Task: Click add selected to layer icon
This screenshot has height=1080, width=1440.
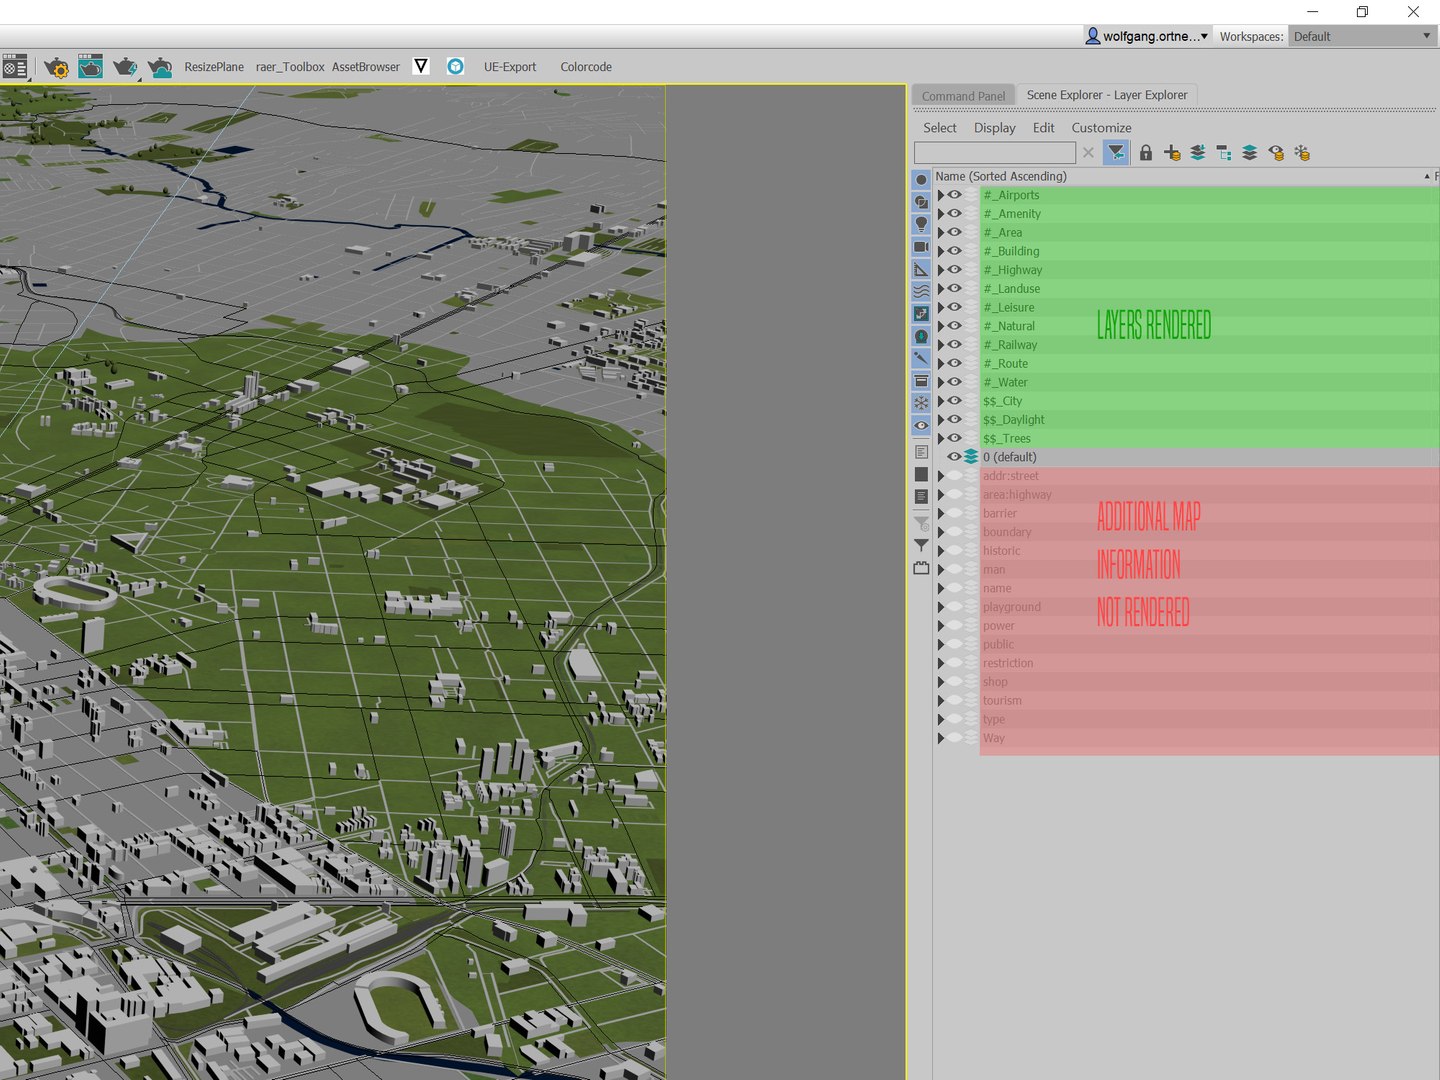Action: pyautogui.click(x=1198, y=152)
